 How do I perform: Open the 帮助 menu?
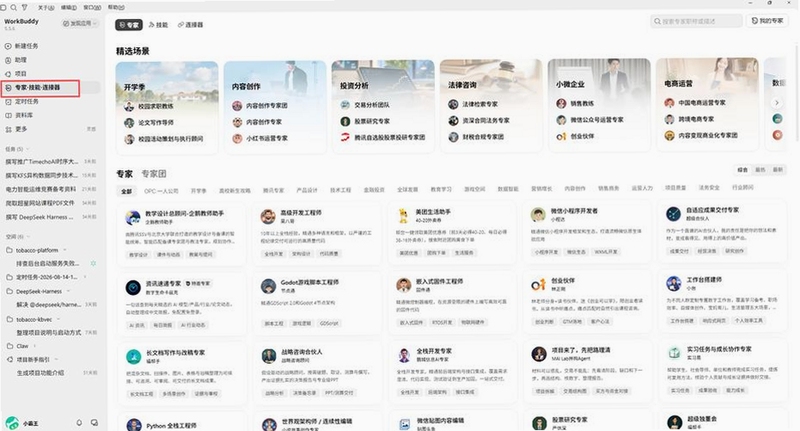[116, 7]
